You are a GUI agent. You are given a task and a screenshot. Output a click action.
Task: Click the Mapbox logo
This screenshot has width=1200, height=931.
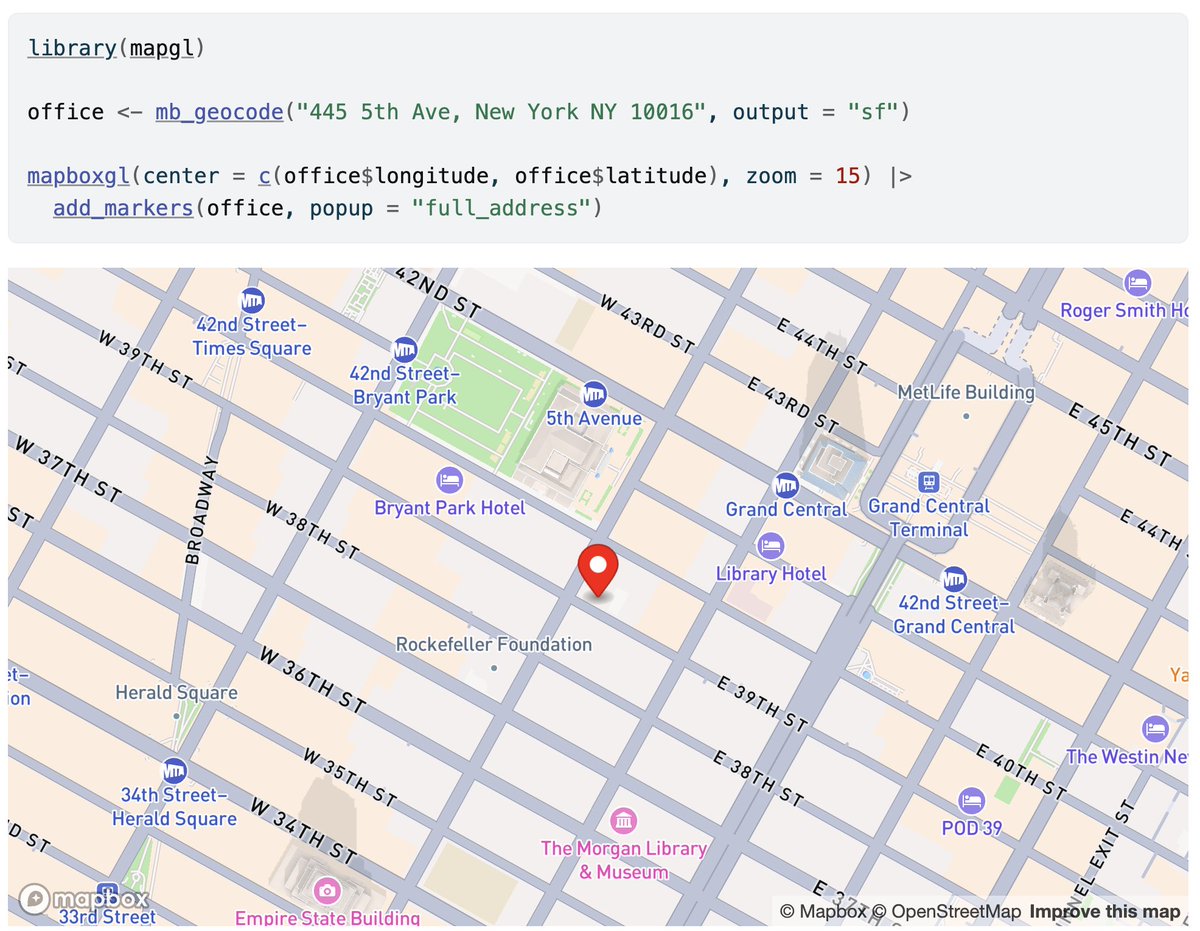[84, 898]
